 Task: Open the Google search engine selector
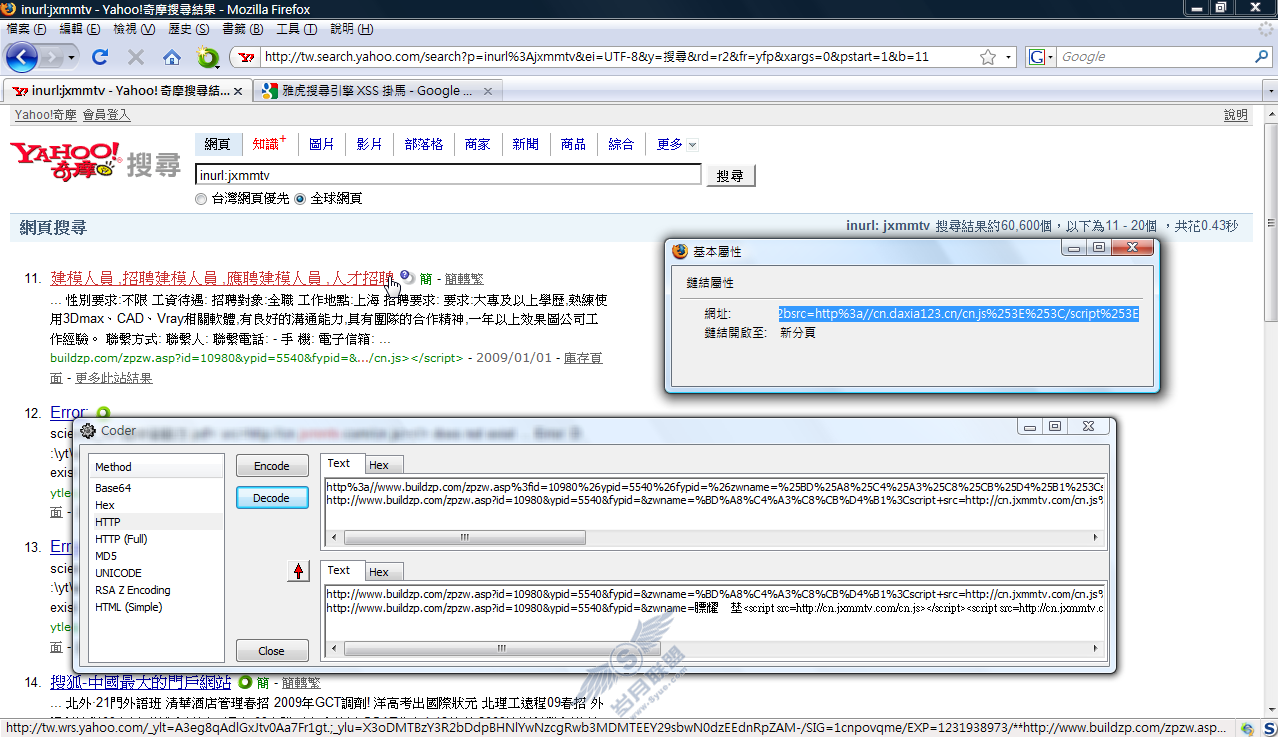point(1041,57)
